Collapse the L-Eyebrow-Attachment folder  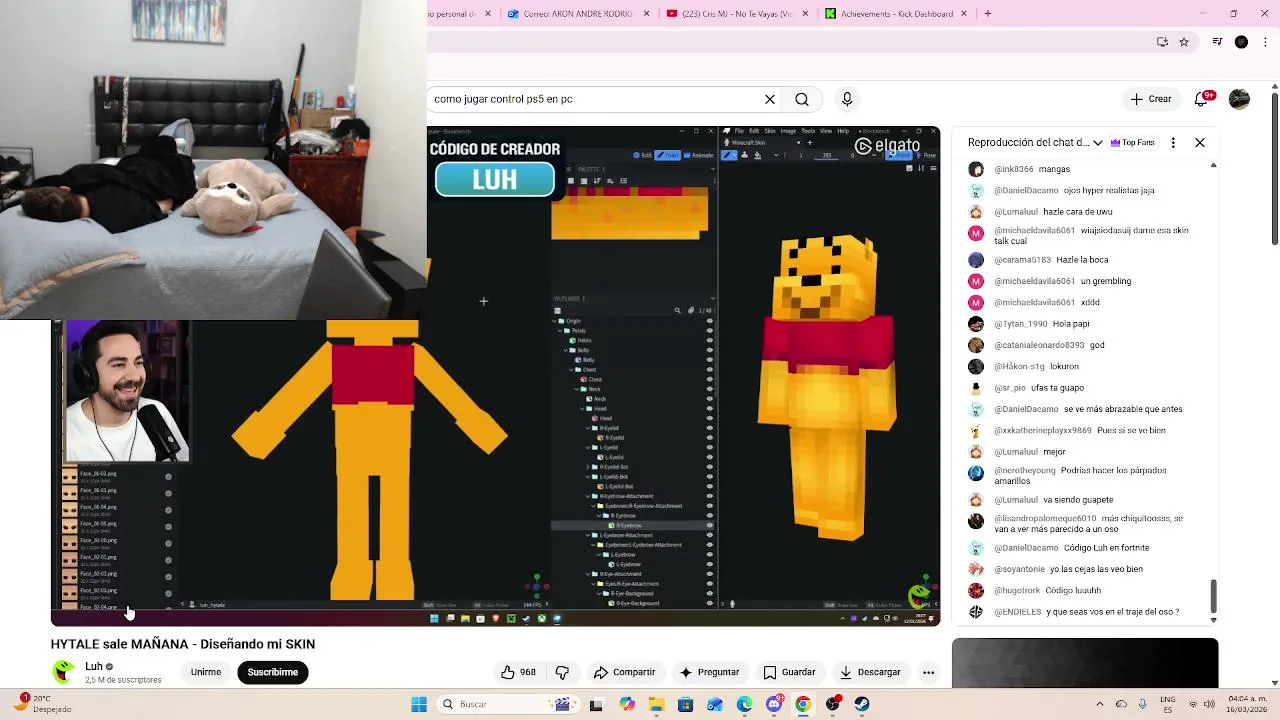pyautogui.click(x=587, y=535)
